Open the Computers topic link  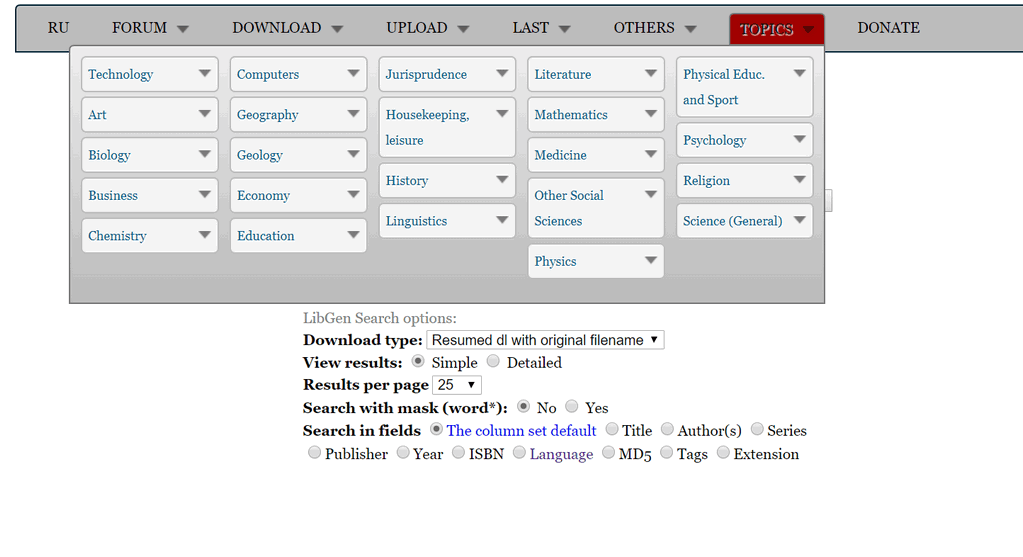point(268,74)
